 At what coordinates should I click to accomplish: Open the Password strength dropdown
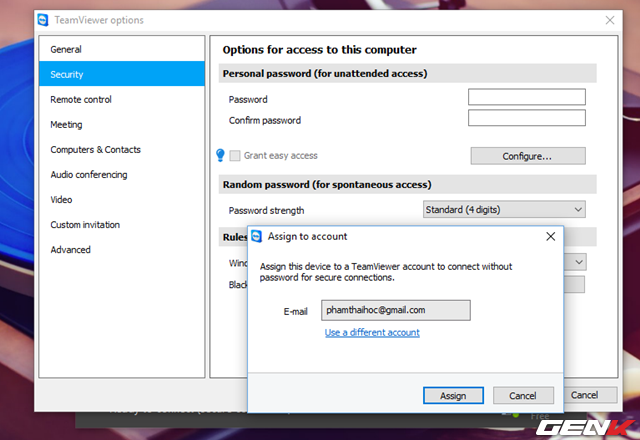[504, 209]
